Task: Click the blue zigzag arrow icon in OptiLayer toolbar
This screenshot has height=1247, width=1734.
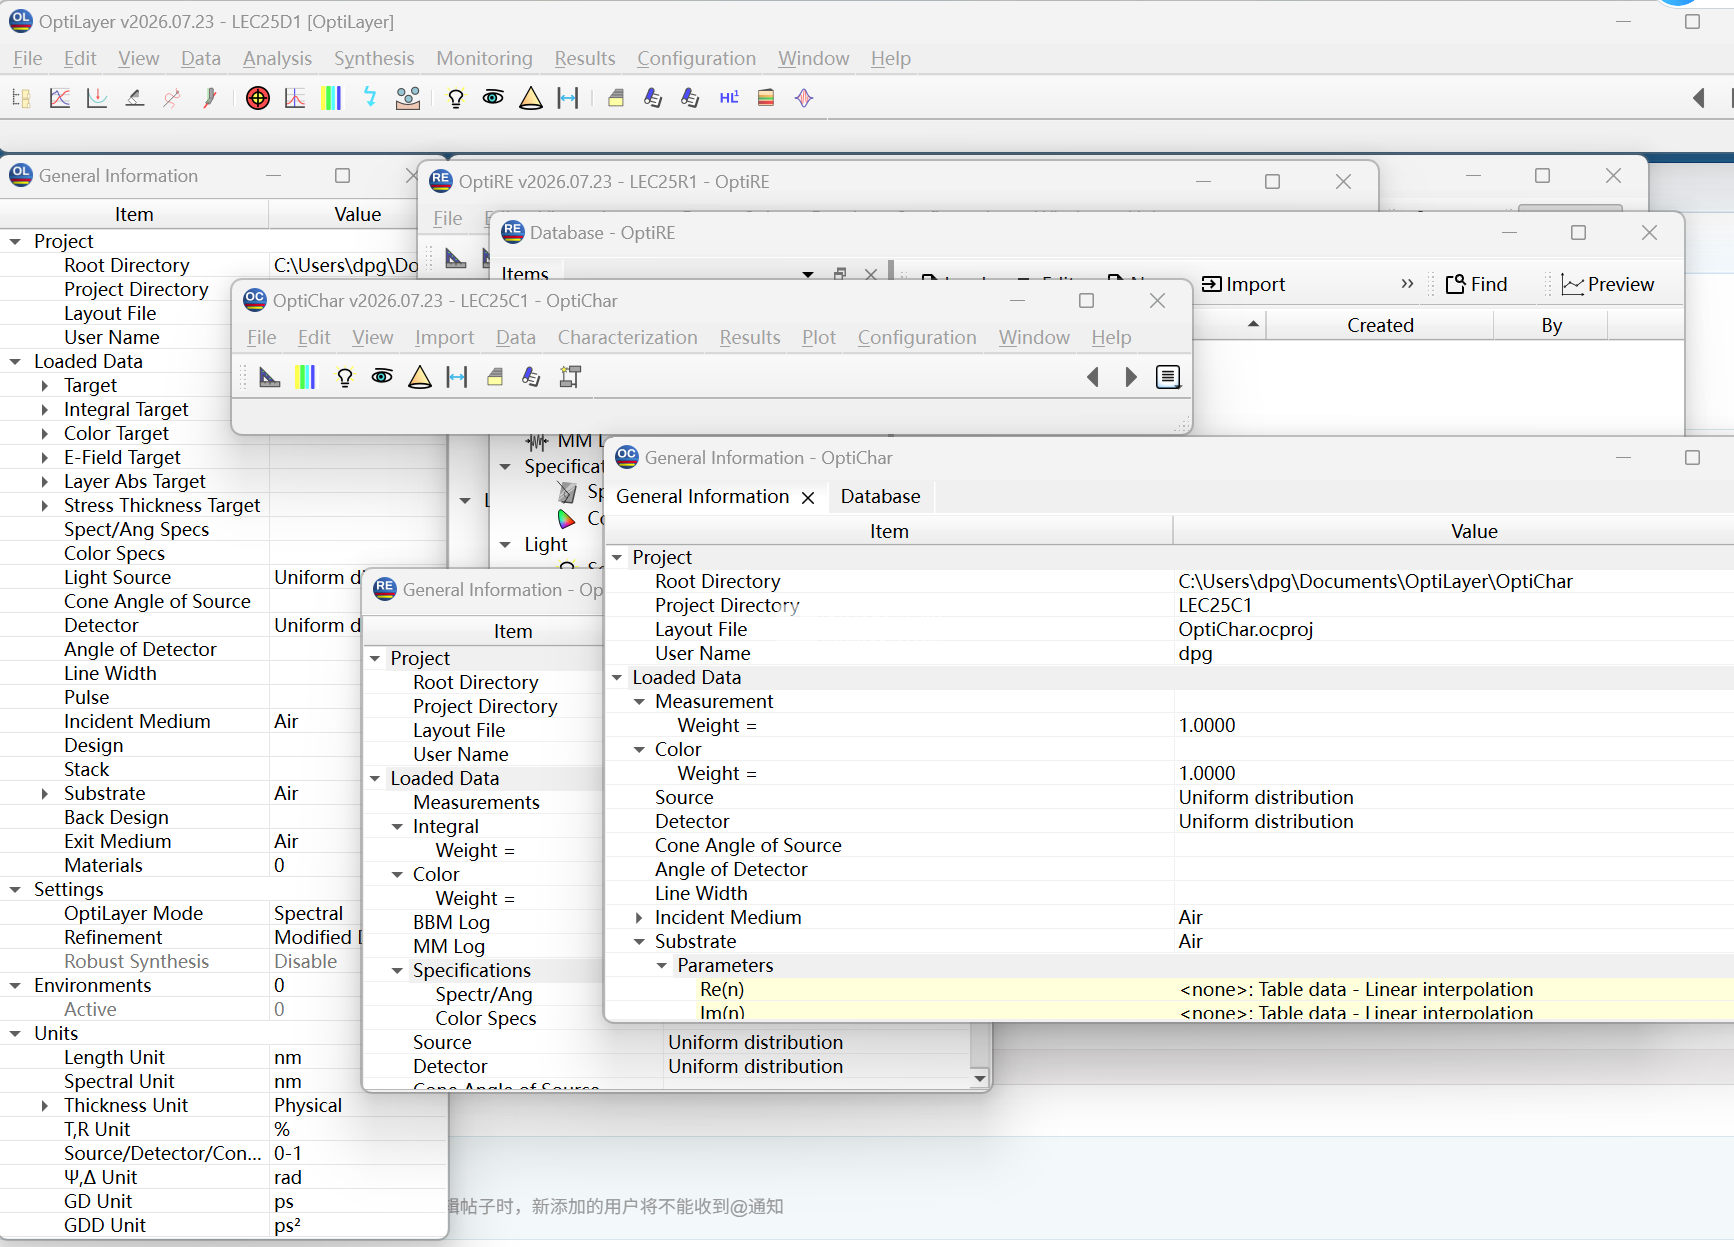Action: coord(370,98)
